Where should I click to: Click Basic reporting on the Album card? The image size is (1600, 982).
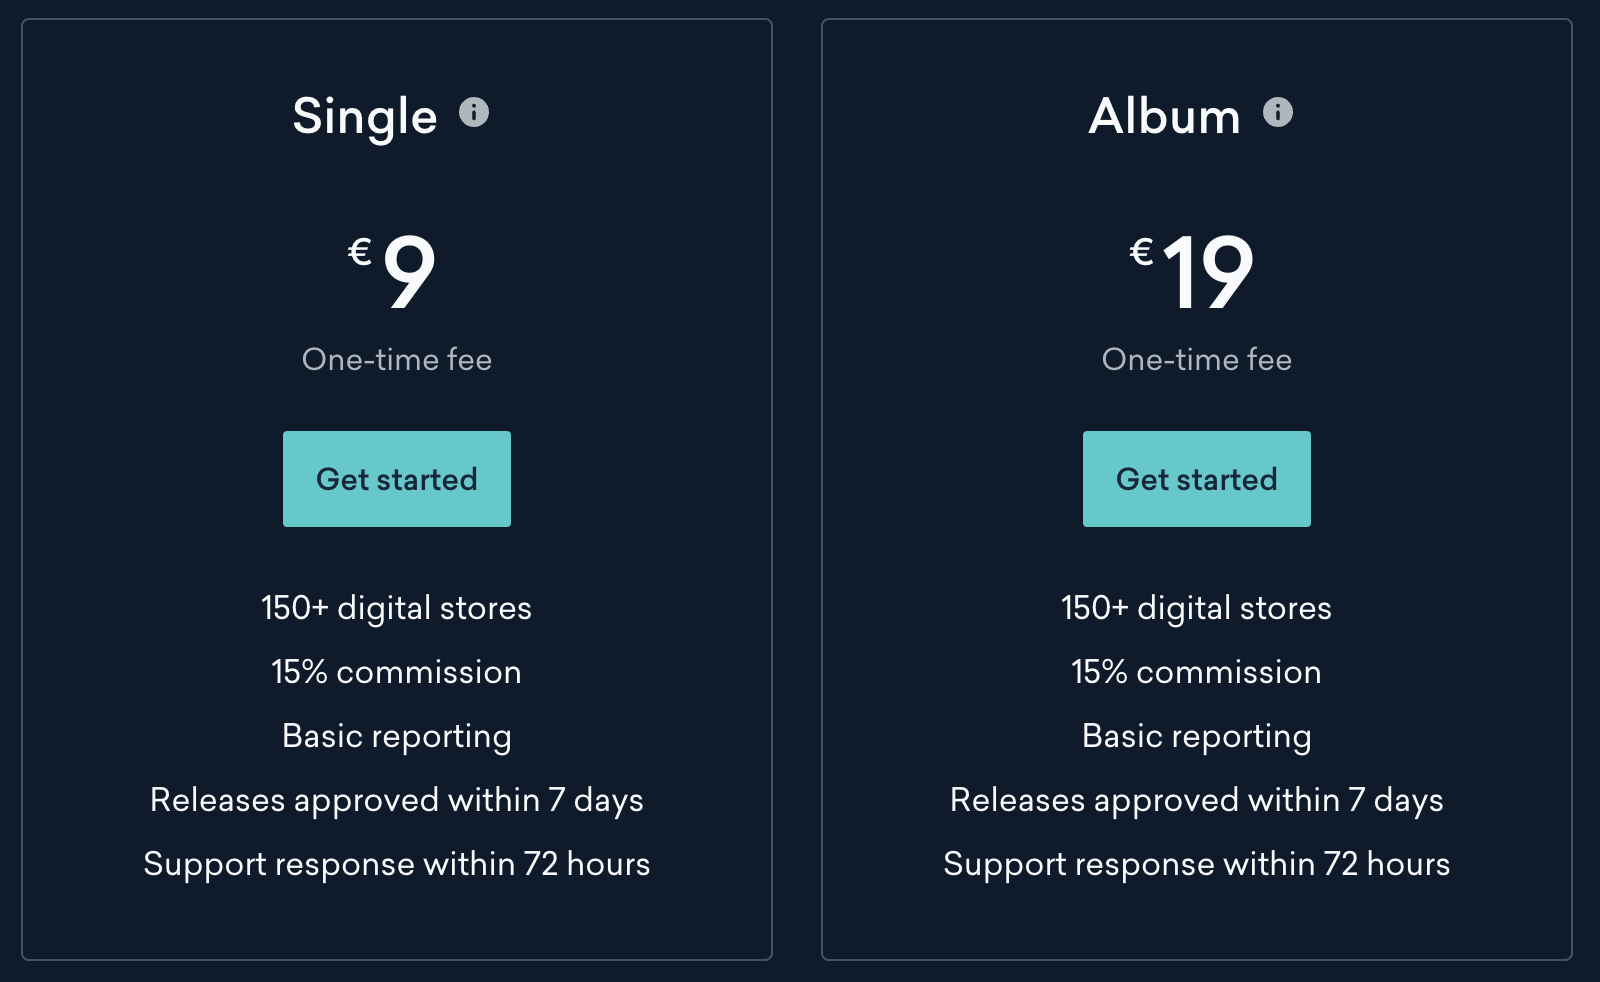click(x=1196, y=736)
